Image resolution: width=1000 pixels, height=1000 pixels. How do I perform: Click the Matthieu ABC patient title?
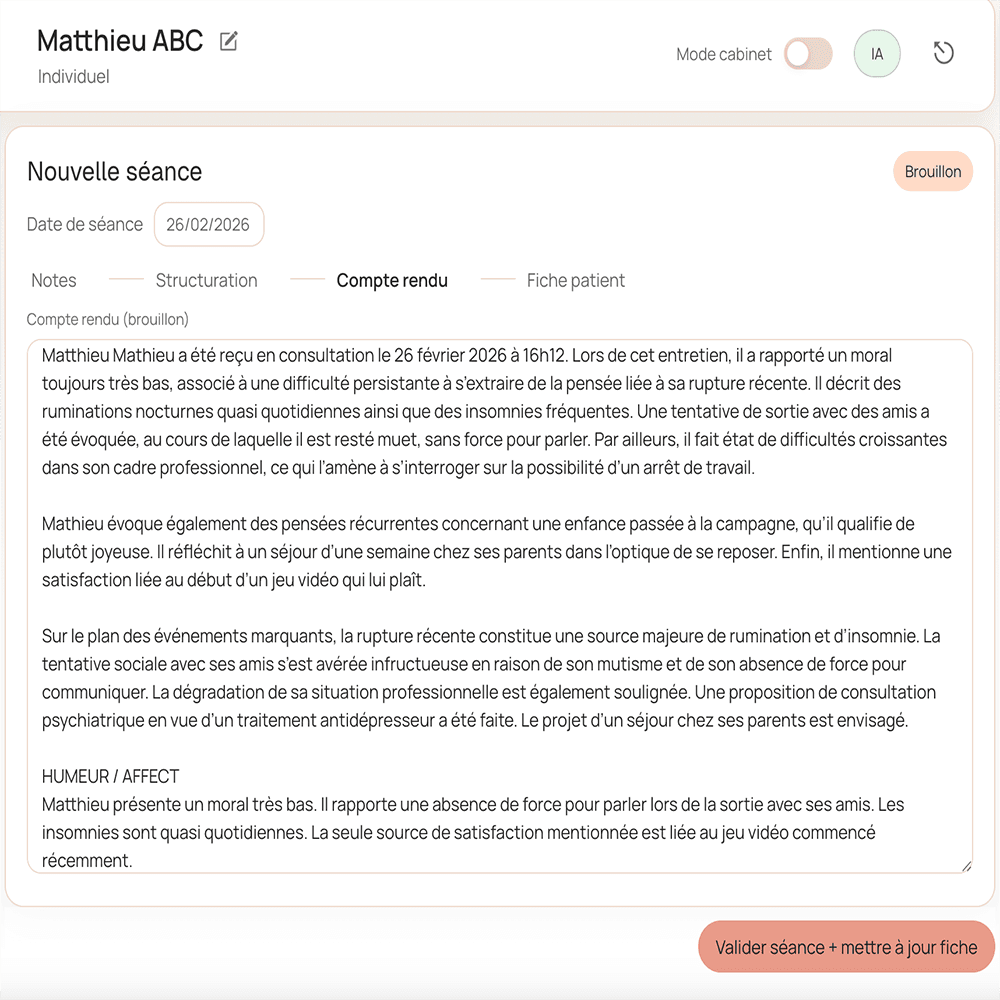click(x=120, y=41)
